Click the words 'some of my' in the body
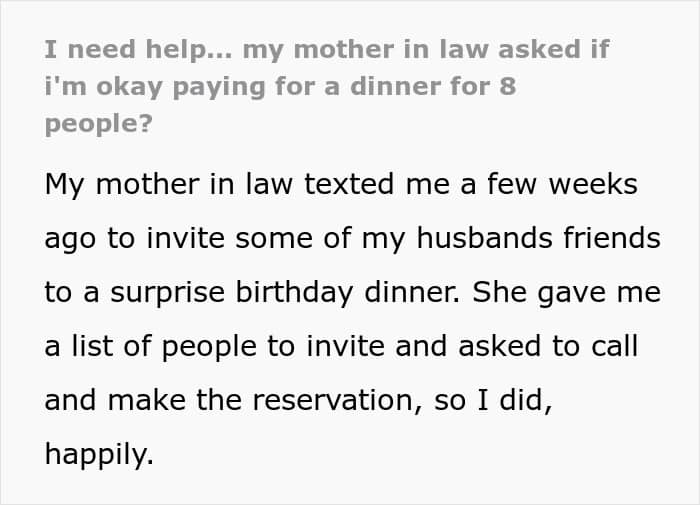 point(320,239)
